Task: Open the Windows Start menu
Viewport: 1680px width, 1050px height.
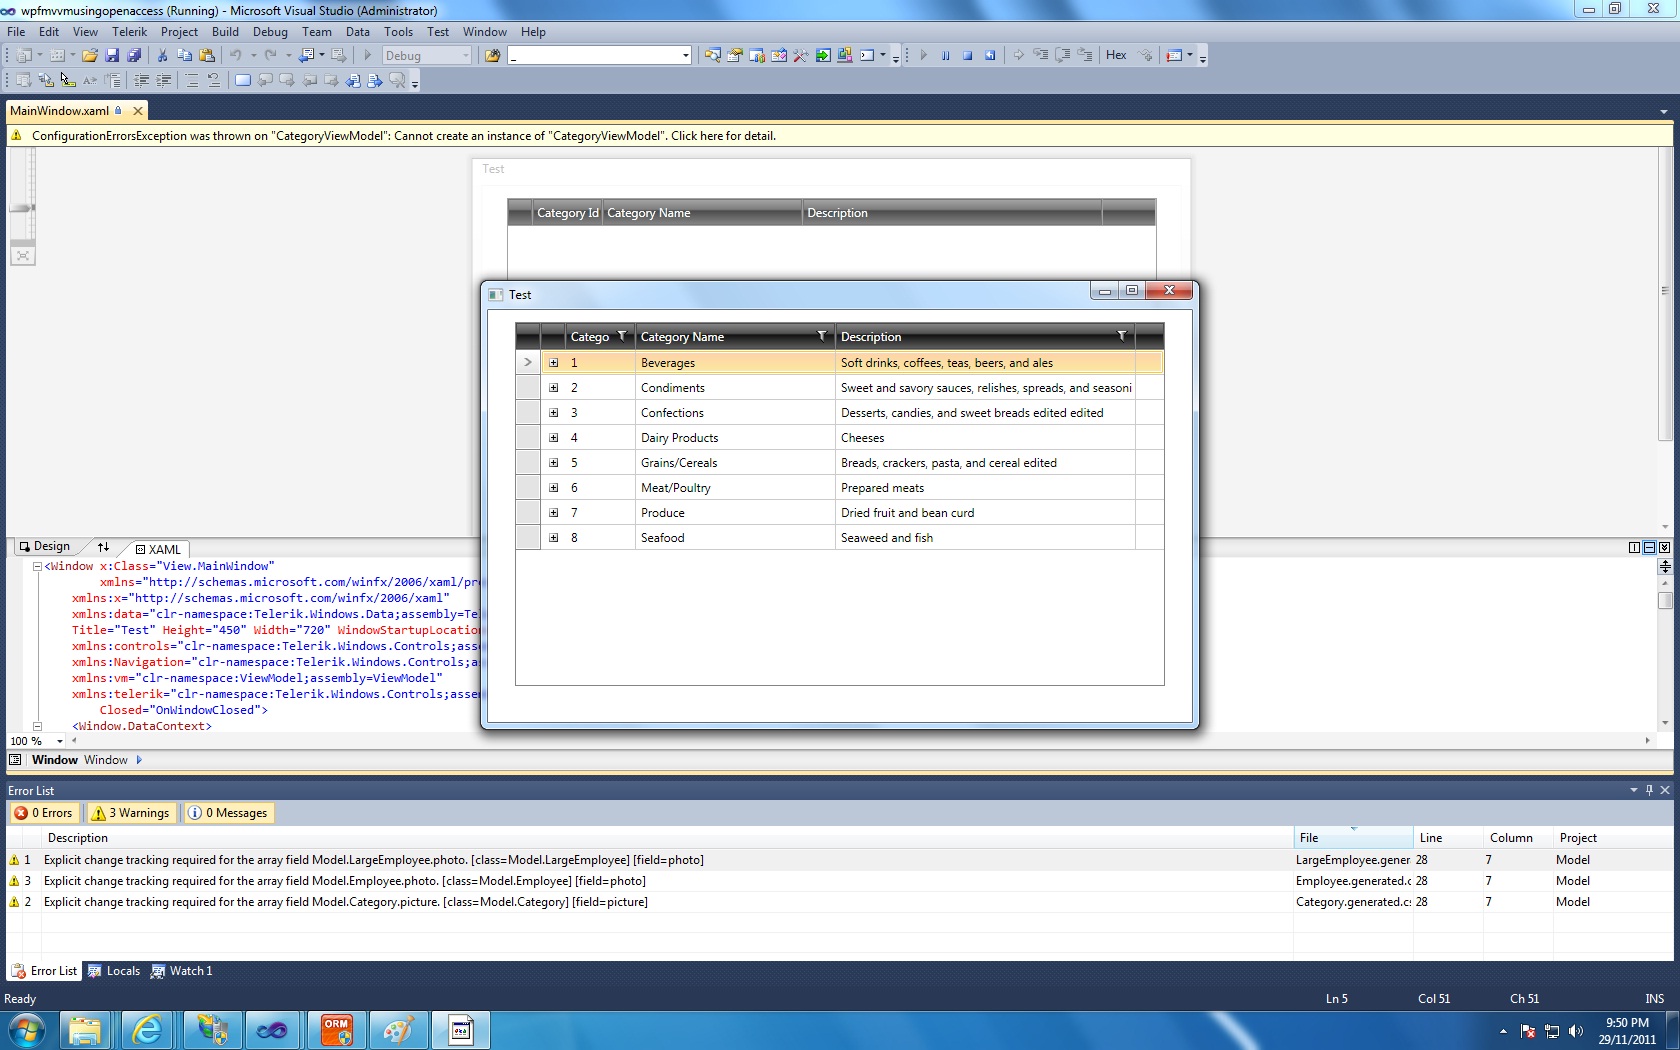Action: pyautogui.click(x=25, y=1030)
